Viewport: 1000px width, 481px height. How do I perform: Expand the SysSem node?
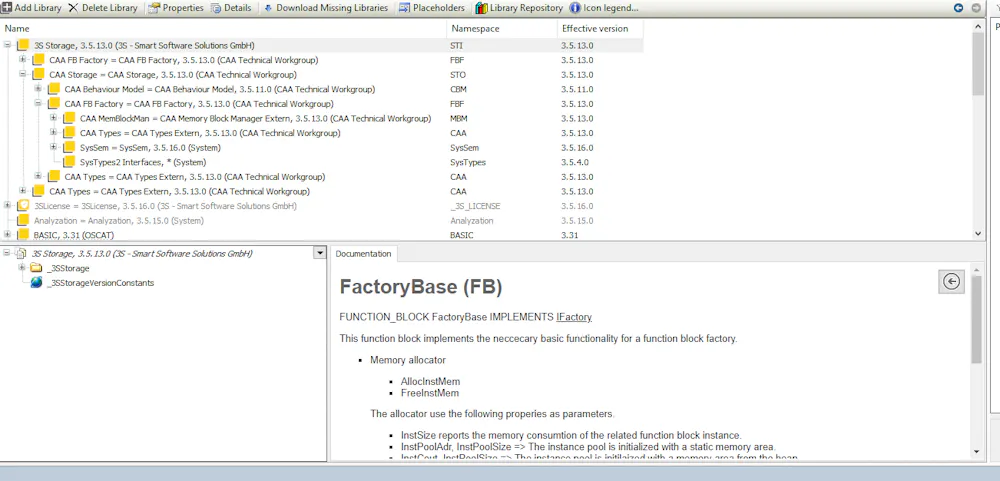coord(54,147)
